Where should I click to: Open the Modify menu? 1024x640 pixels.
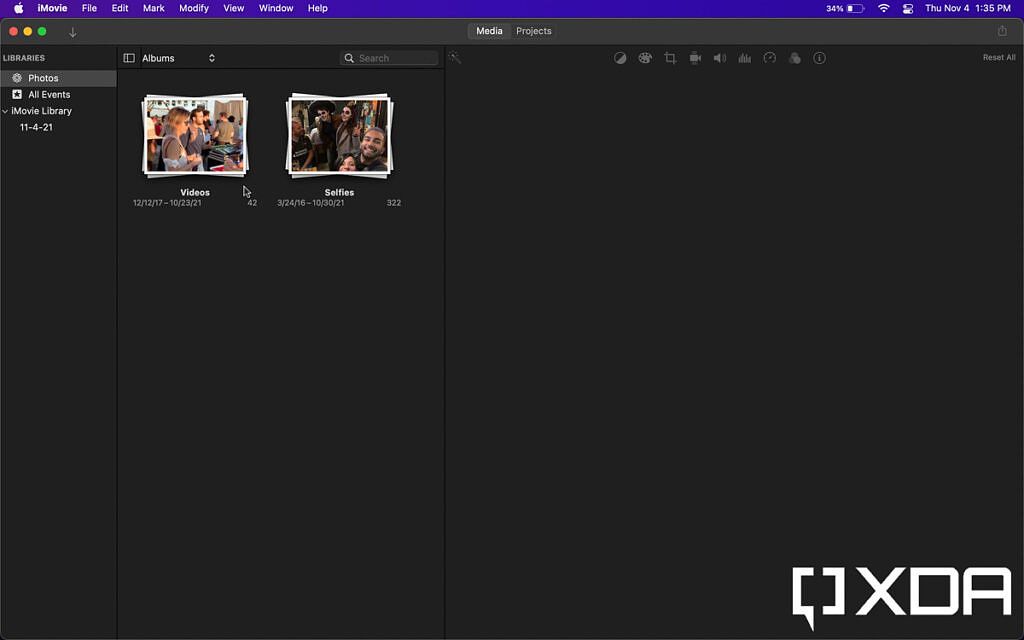(193, 8)
